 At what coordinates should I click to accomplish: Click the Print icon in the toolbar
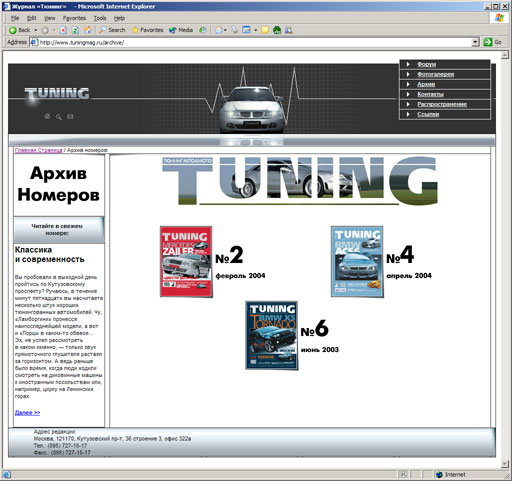[x=235, y=30]
